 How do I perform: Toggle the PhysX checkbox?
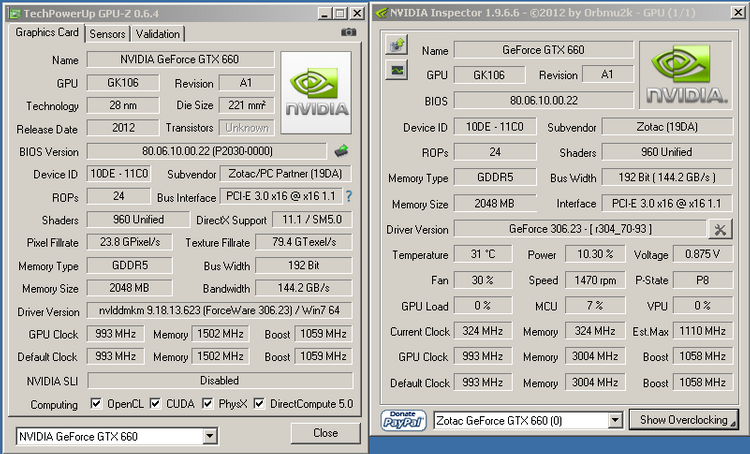coord(208,404)
